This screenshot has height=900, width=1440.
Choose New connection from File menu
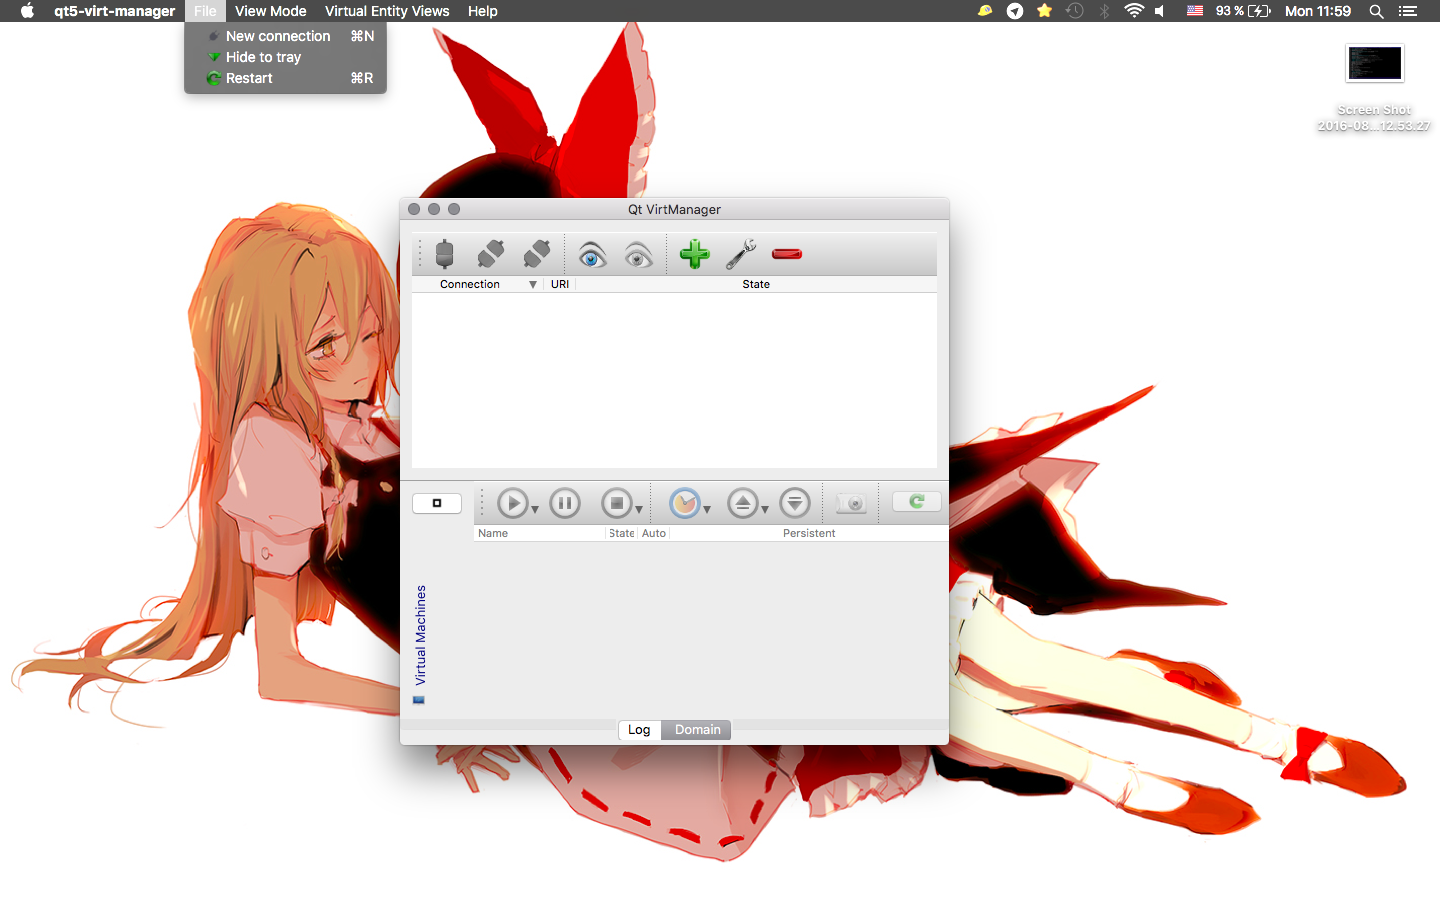coord(286,36)
